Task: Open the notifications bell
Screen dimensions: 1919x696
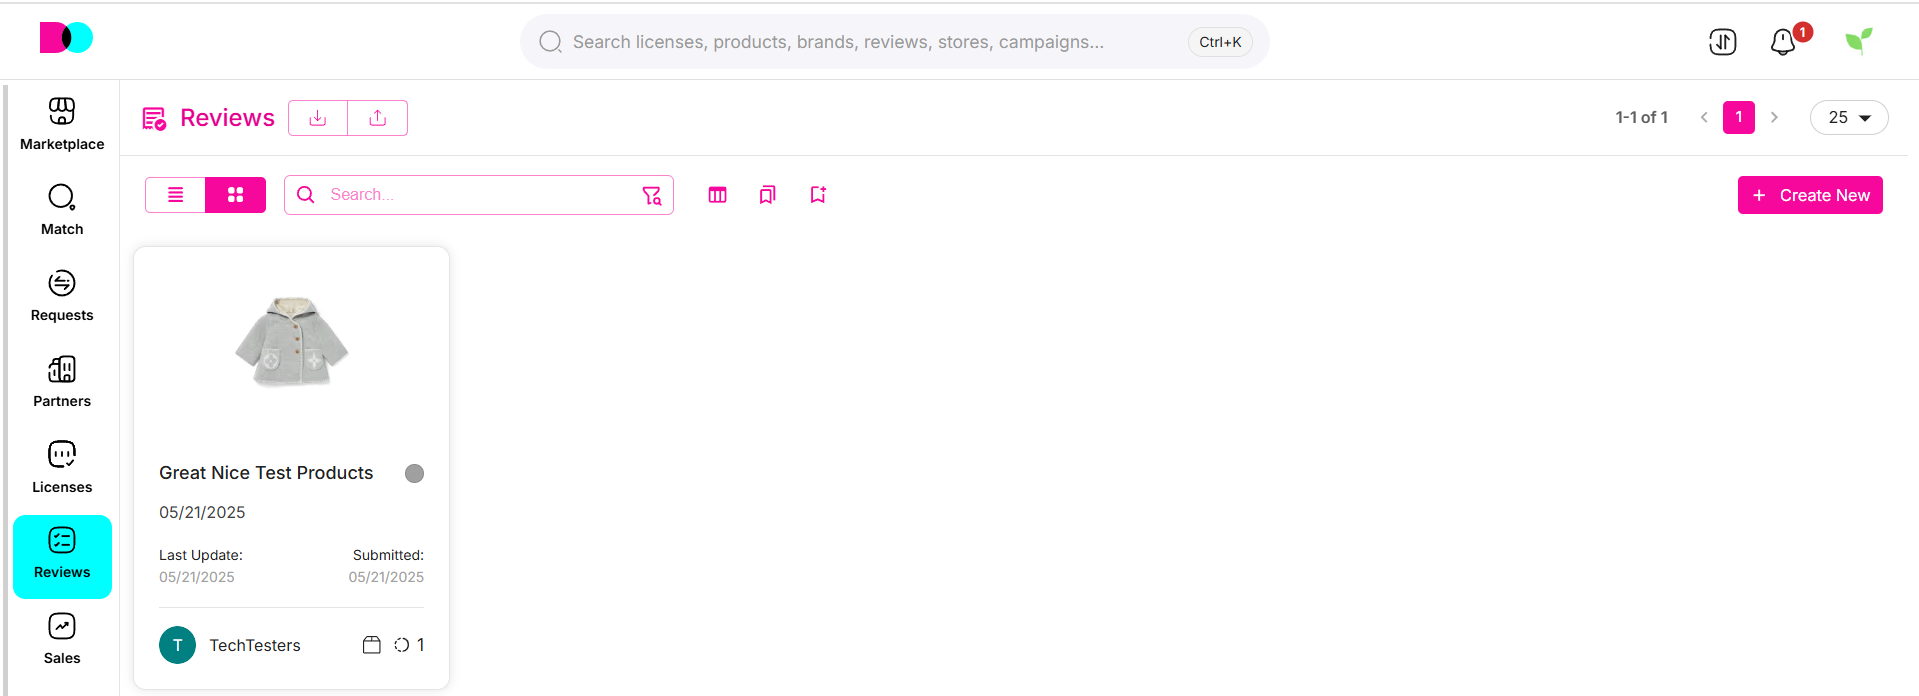Action: tap(1783, 42)
